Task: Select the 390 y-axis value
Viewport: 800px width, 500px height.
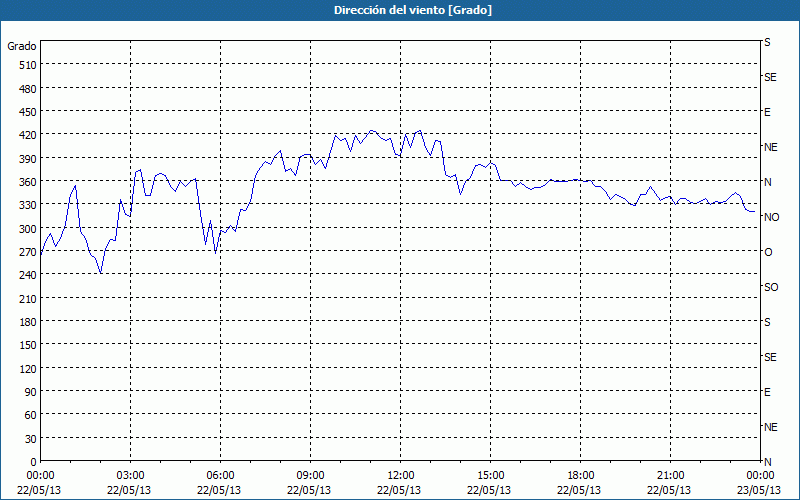Action: [x=29, y=159]
